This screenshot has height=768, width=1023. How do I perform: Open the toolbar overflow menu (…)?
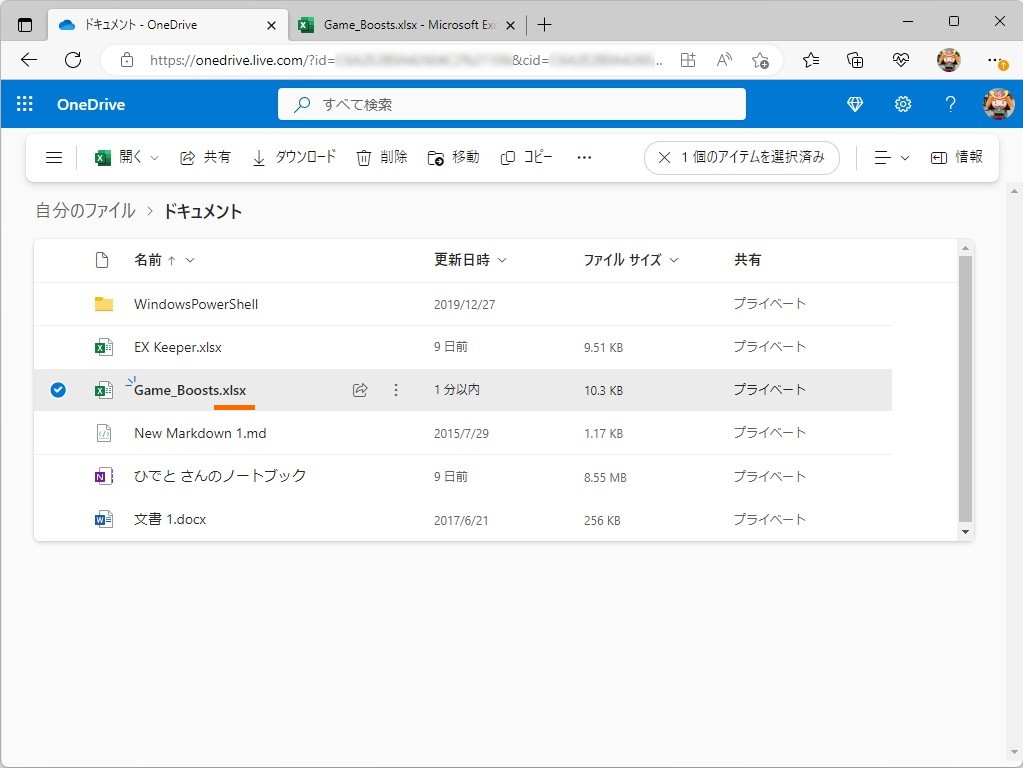pos(584,157)
